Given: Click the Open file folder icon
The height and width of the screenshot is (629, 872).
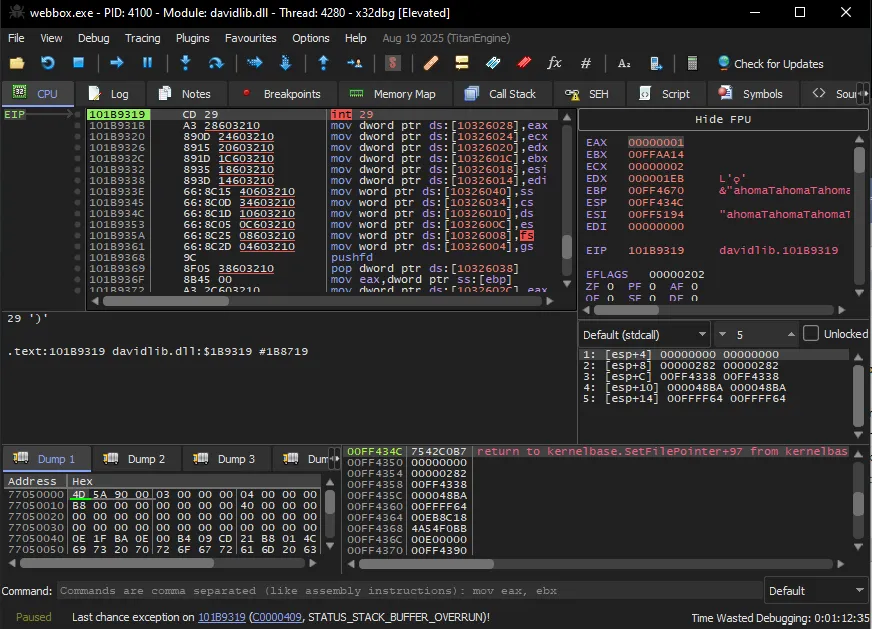Looking at the screenshot, I should pyautogui.click(x=17, y=63).
